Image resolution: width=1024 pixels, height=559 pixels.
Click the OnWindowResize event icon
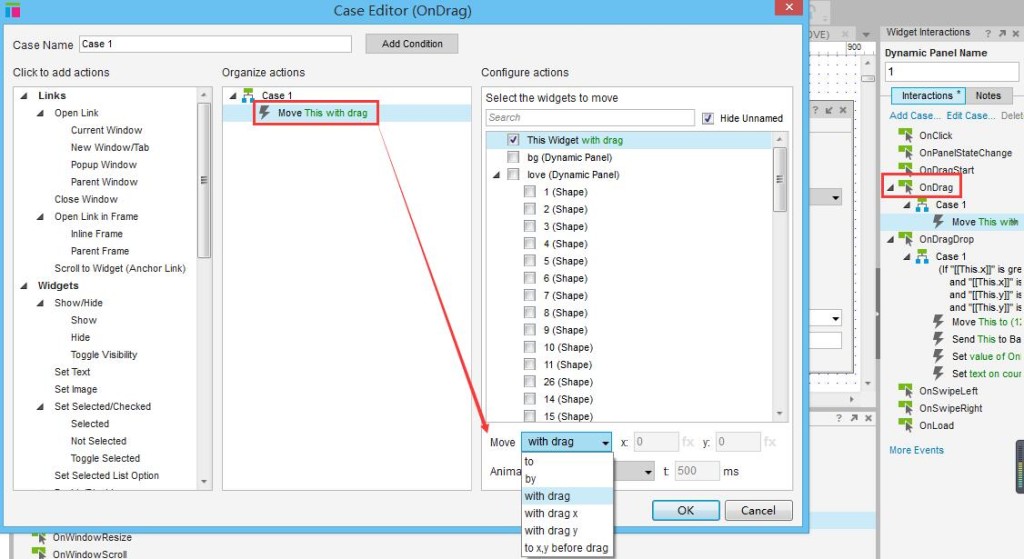(x=39, y=537)
